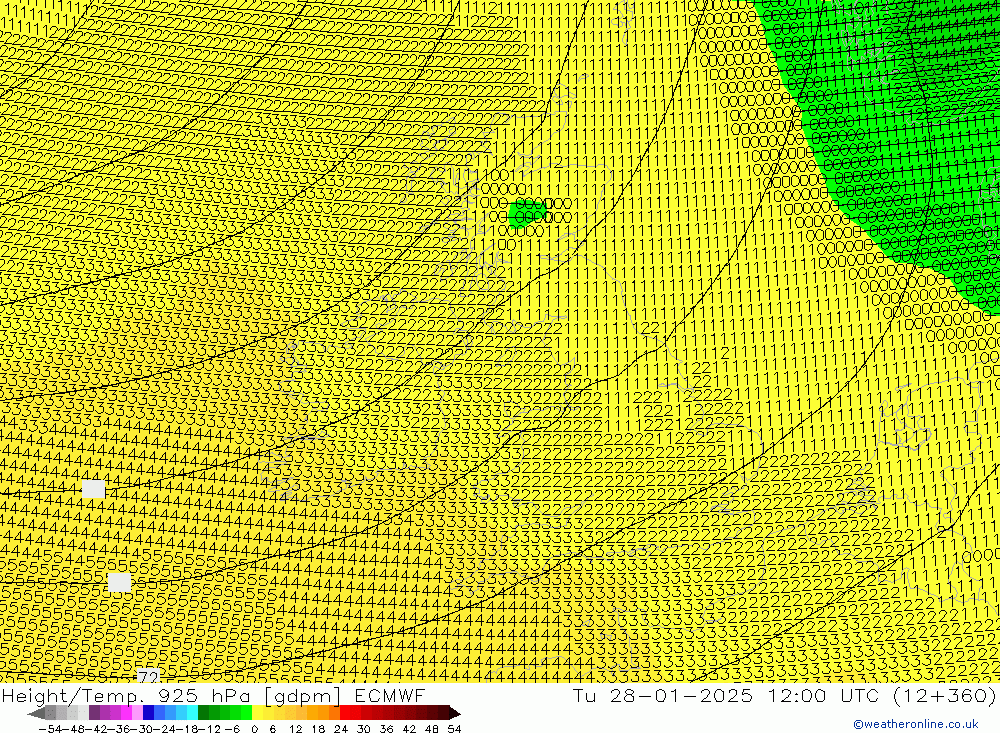Image resolution: width=1000 pixels, height=733 pixels.
Task: Open the weatheronline.co.uk copyright link
Action: click(916, 724)
